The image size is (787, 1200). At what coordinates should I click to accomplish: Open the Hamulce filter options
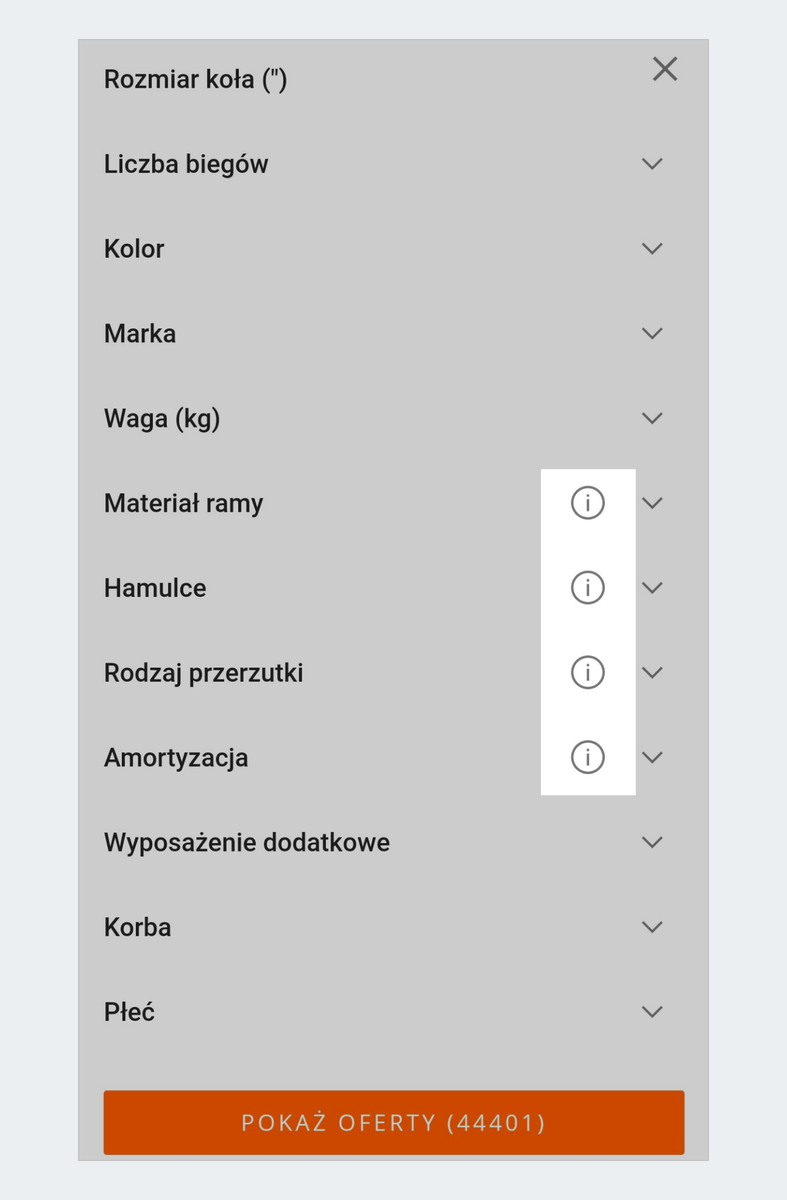tap(652, 588)
